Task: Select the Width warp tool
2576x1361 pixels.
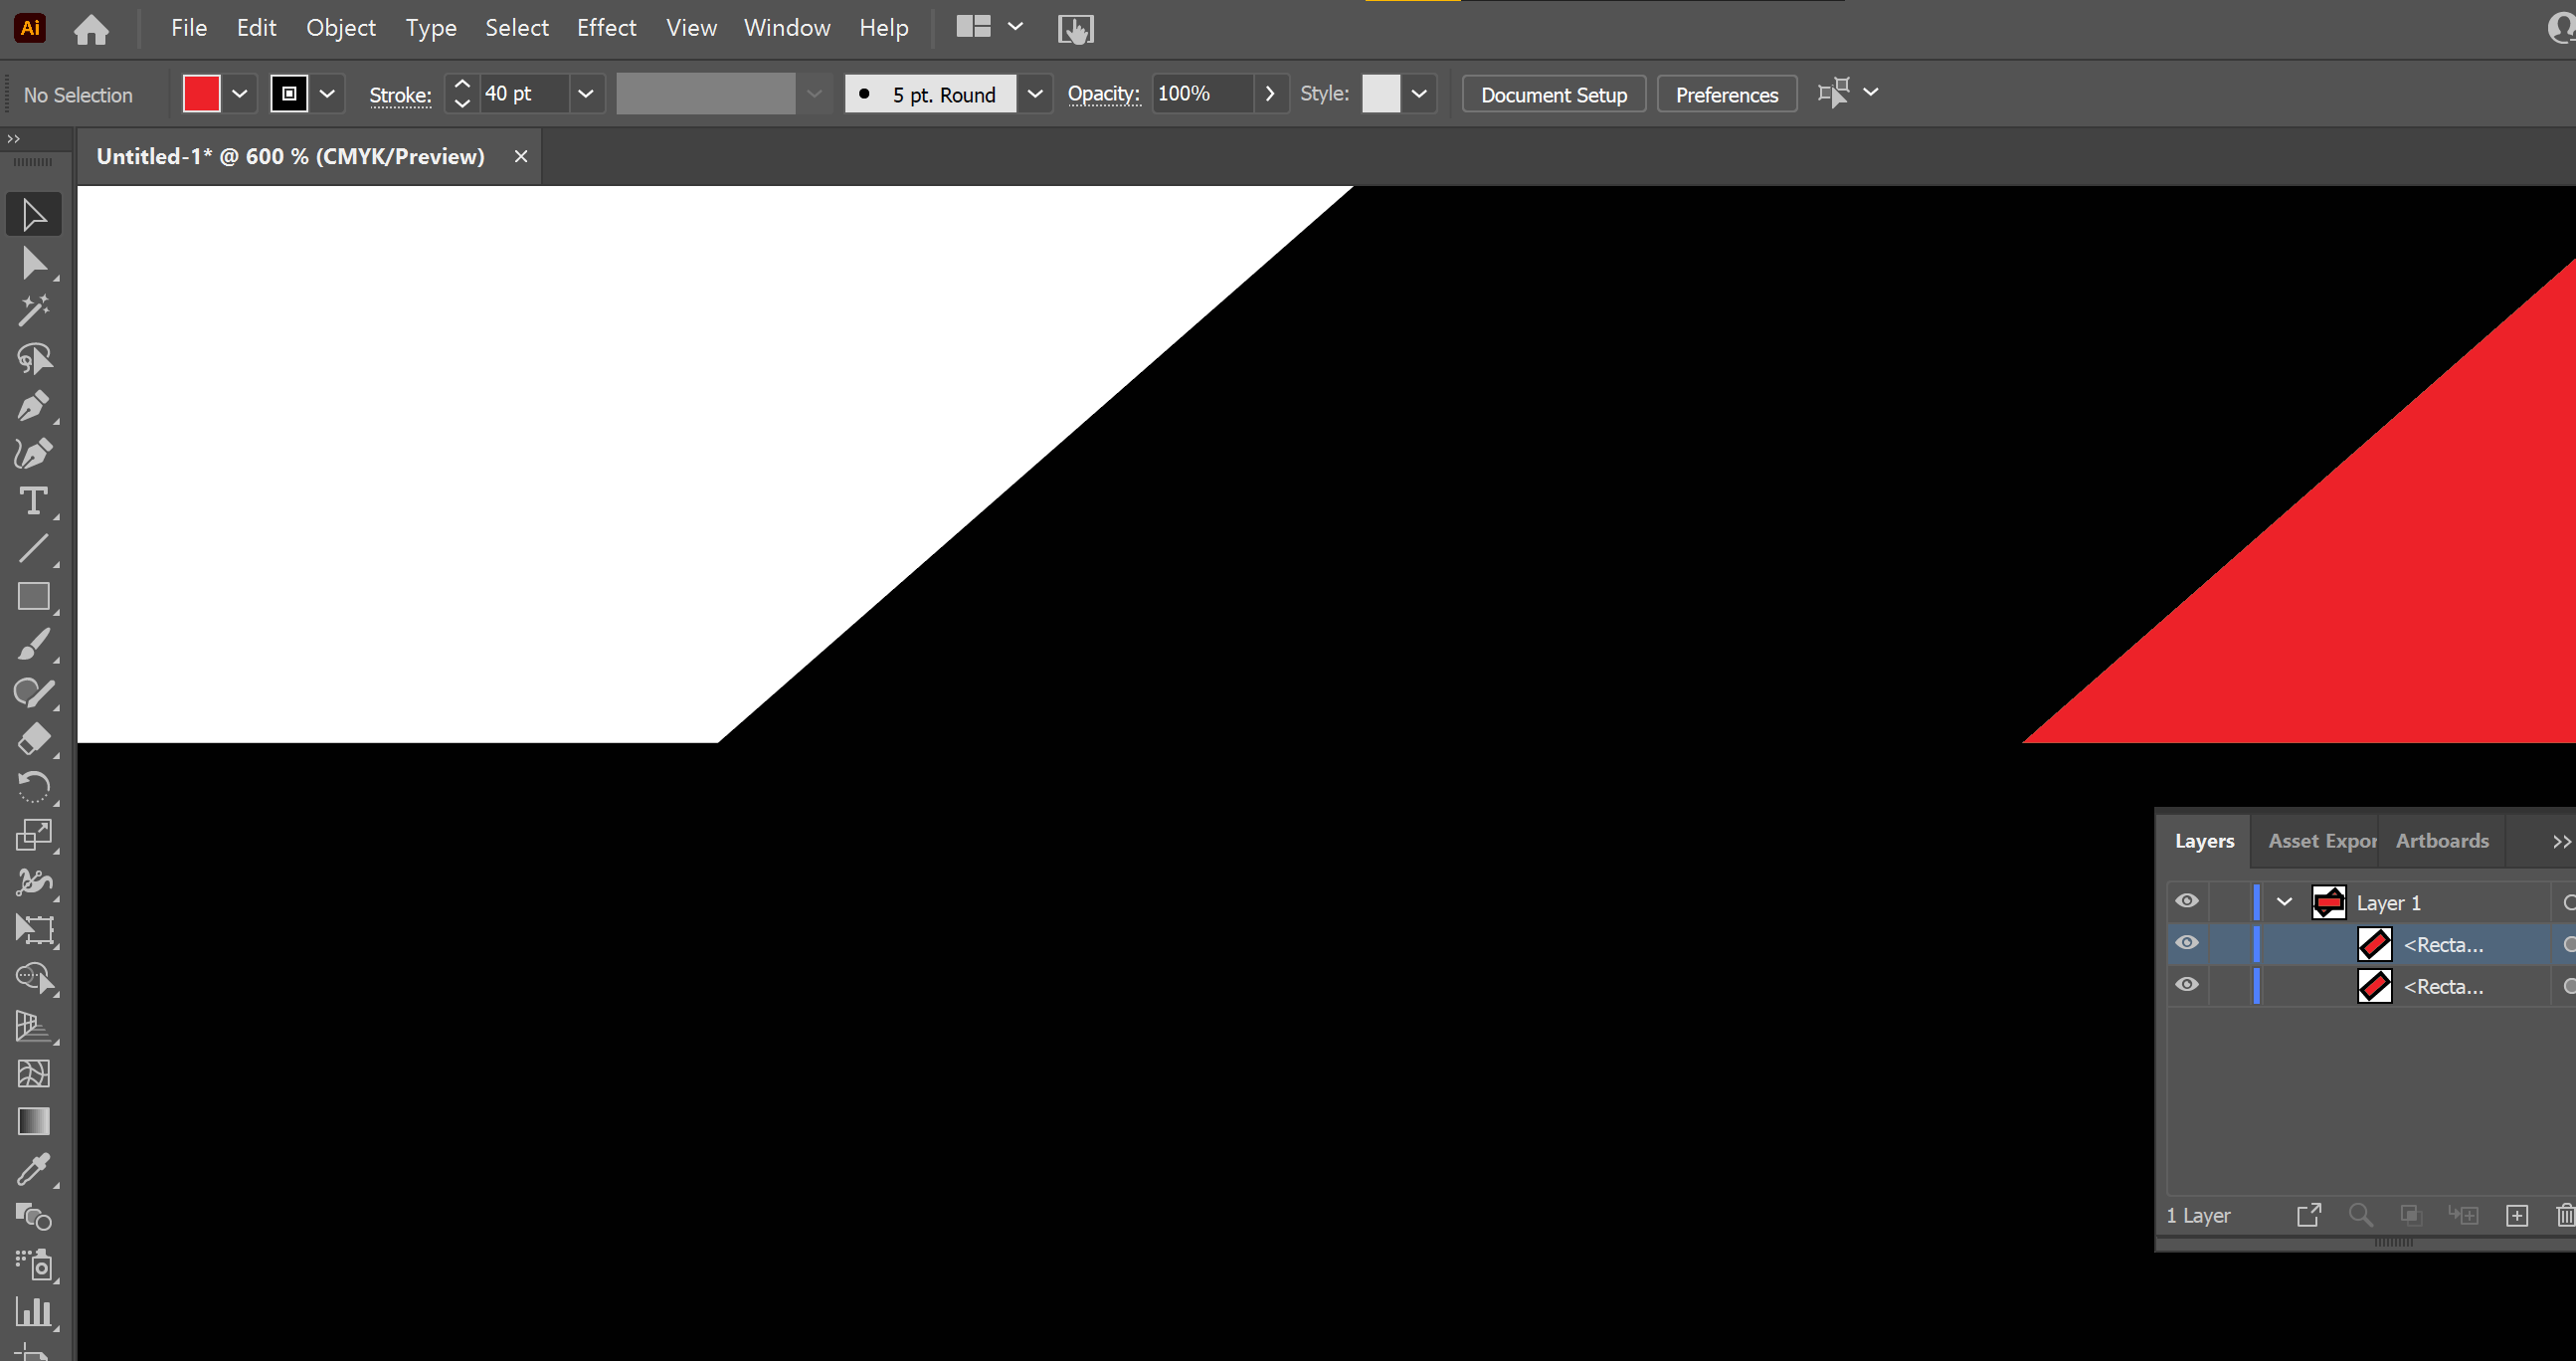Action: pyautogui.click(x=33, y=882)
